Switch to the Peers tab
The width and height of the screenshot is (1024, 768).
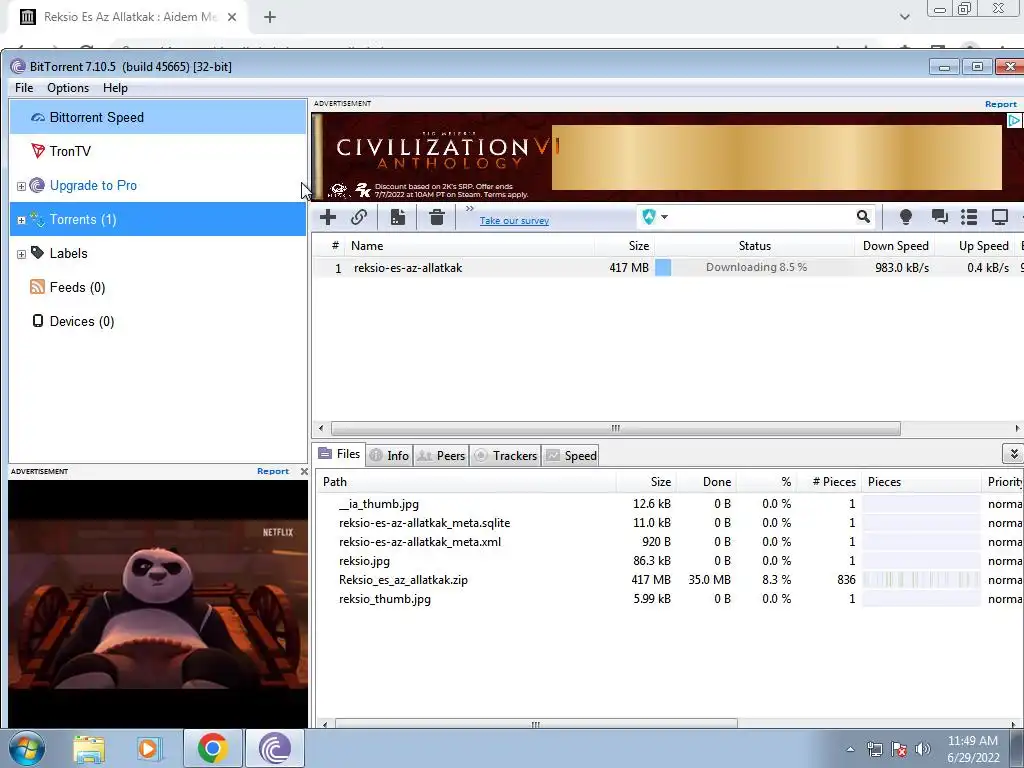[441, 456]
